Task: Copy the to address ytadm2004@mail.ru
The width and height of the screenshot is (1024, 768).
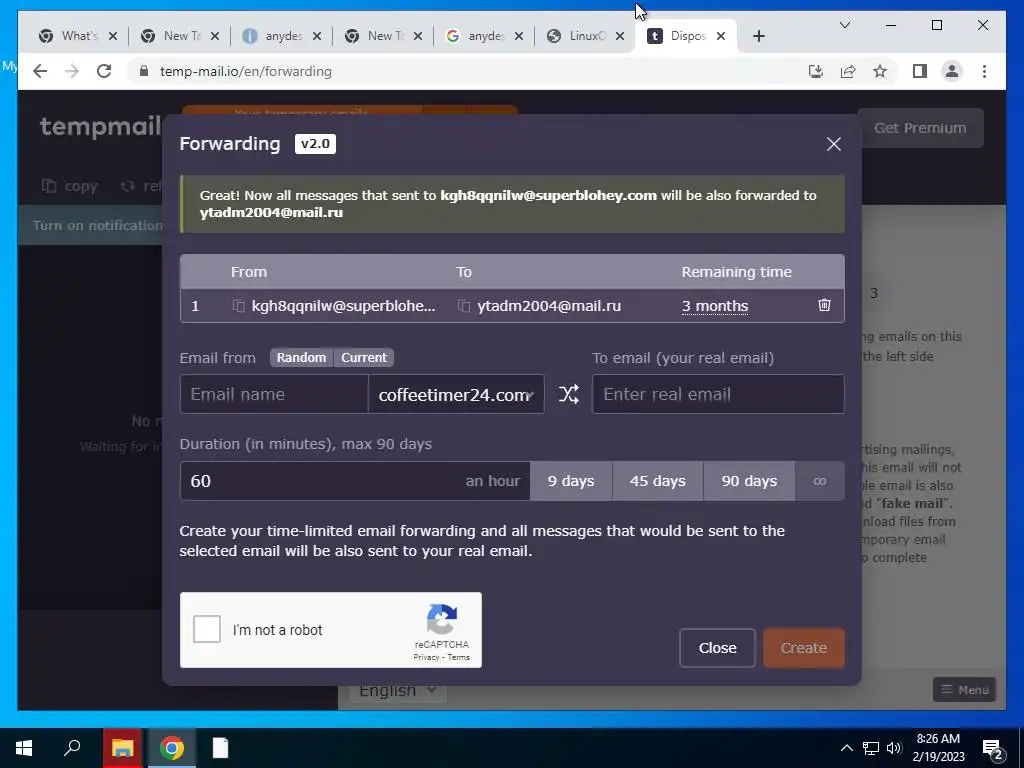Action: pyautogui.click(x=464, y=306)
